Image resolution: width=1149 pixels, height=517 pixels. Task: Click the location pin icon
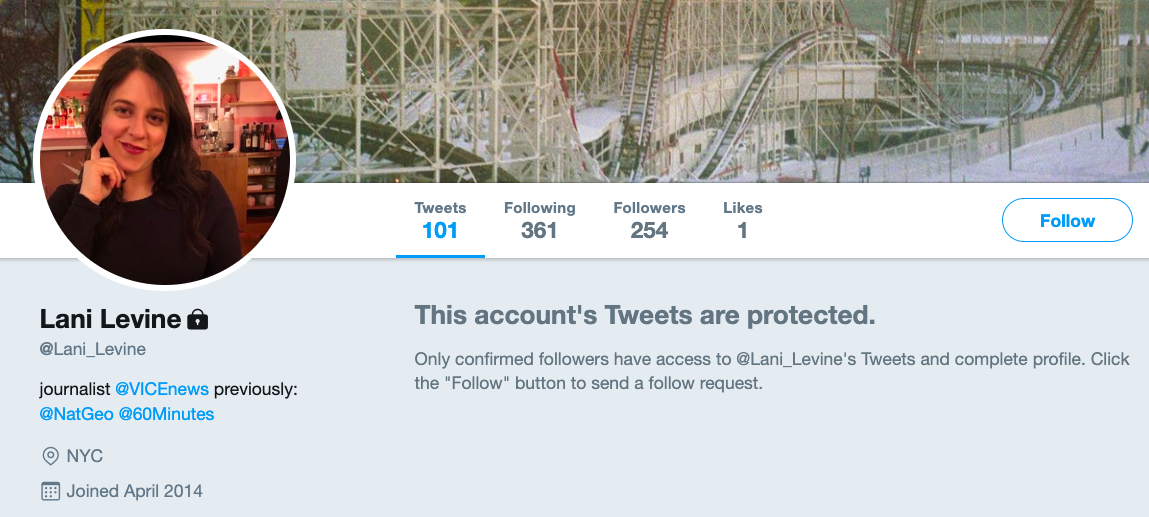pyautogui.click(x=50, y=456)
